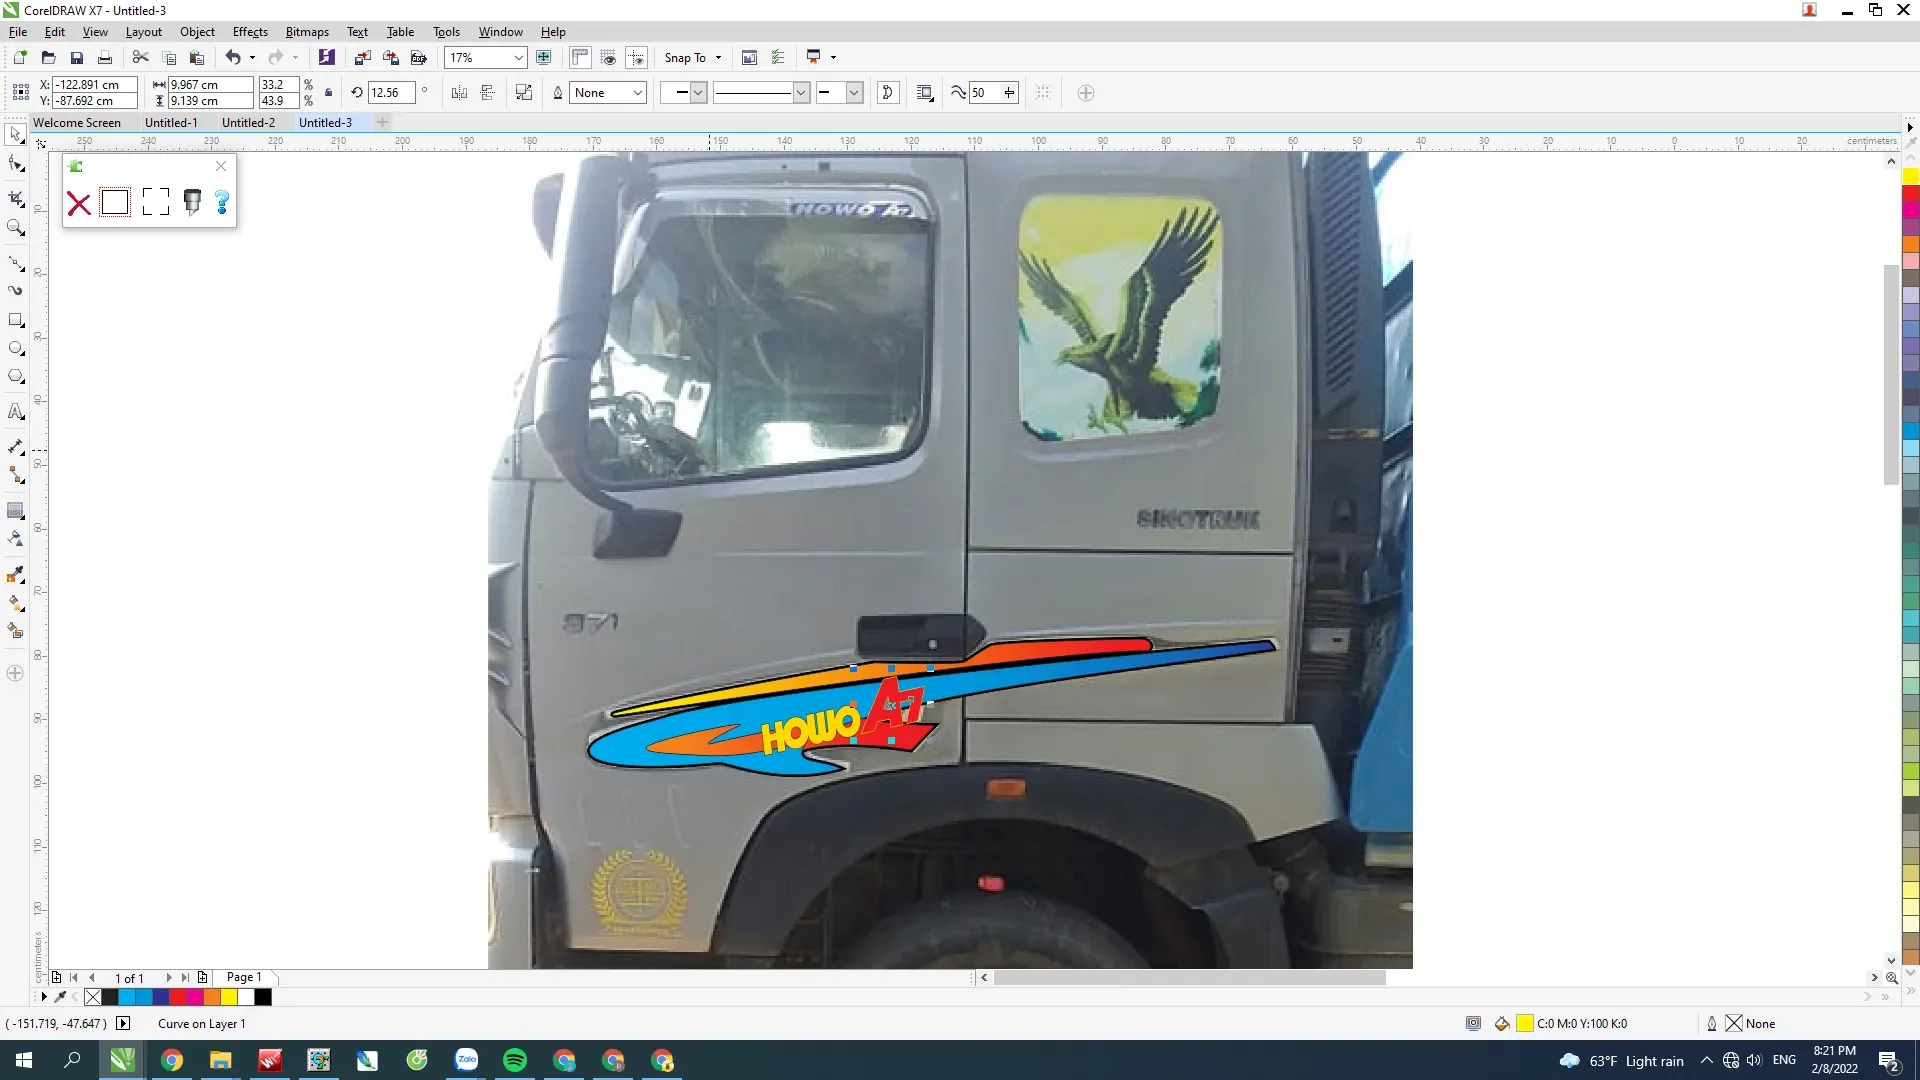This screenshot has height=1080, width=1920.
Task: Toggle guidelines display
Action: (637, 58)
